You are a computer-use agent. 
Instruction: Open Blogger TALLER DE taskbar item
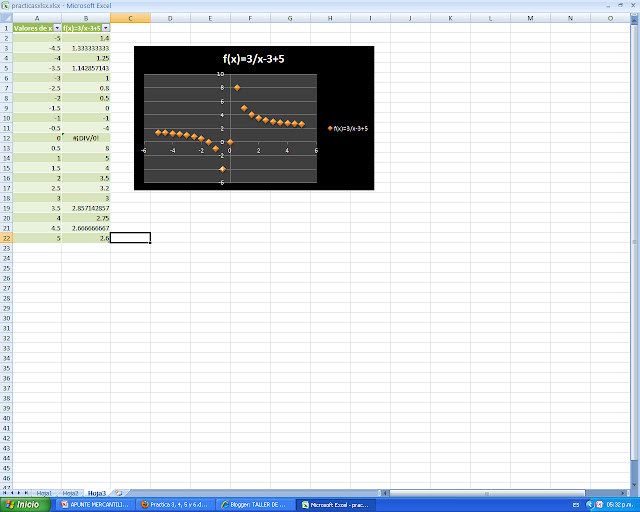click(x=255, y=505)
